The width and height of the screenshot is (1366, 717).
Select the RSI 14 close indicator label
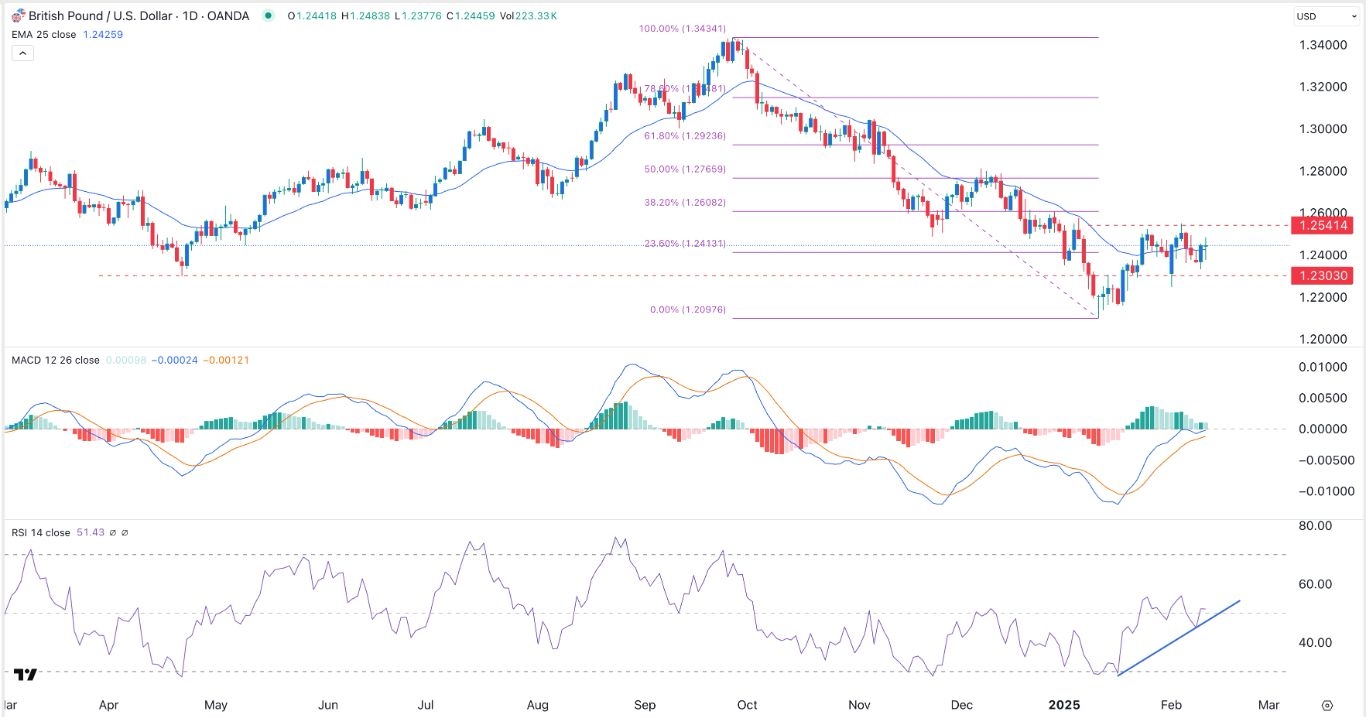click(41, 533)
